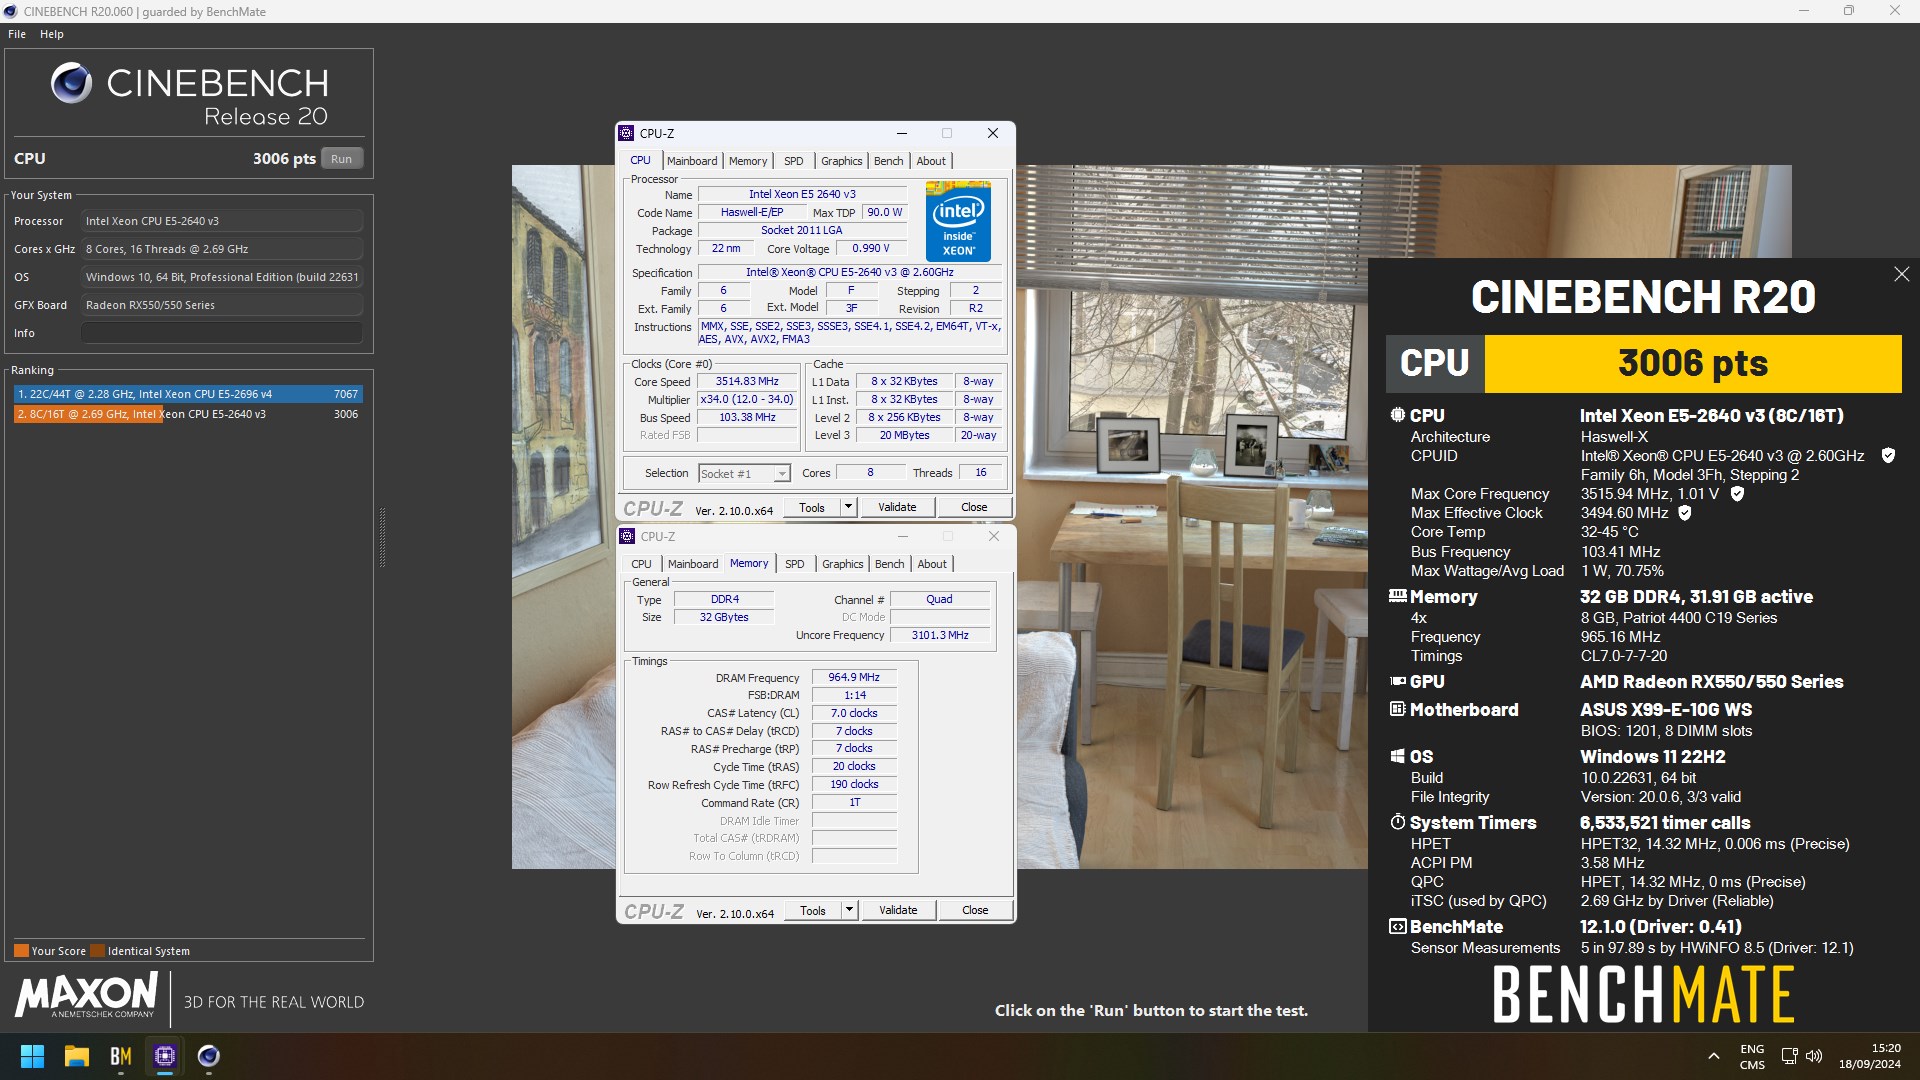Open SPD tab in upper CPU-Z window

[x=794, y=161]
